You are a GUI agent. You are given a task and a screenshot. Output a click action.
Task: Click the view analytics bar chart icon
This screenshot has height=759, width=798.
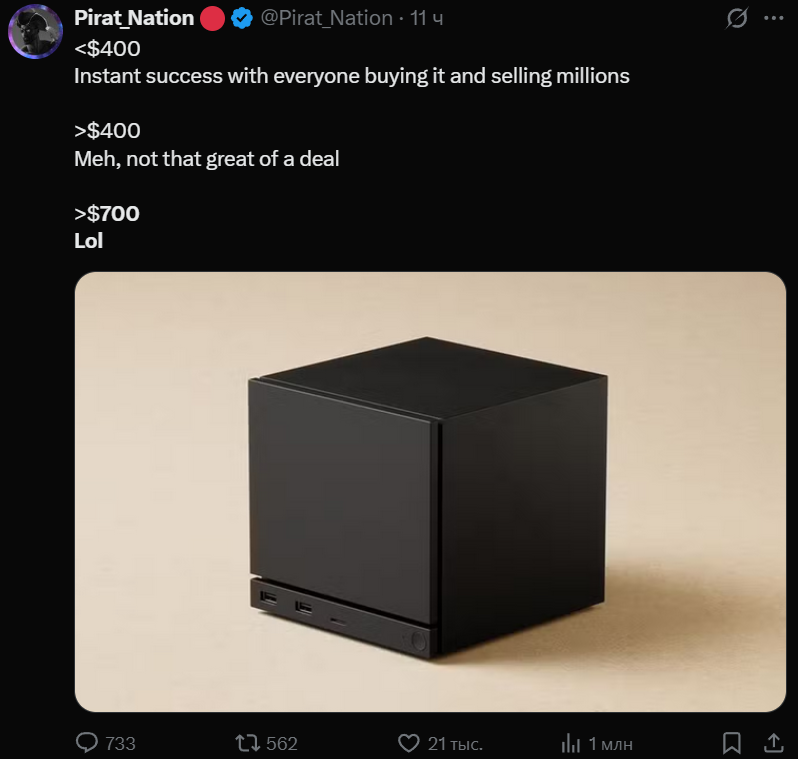pyautogui.click(x=571, y=743)
